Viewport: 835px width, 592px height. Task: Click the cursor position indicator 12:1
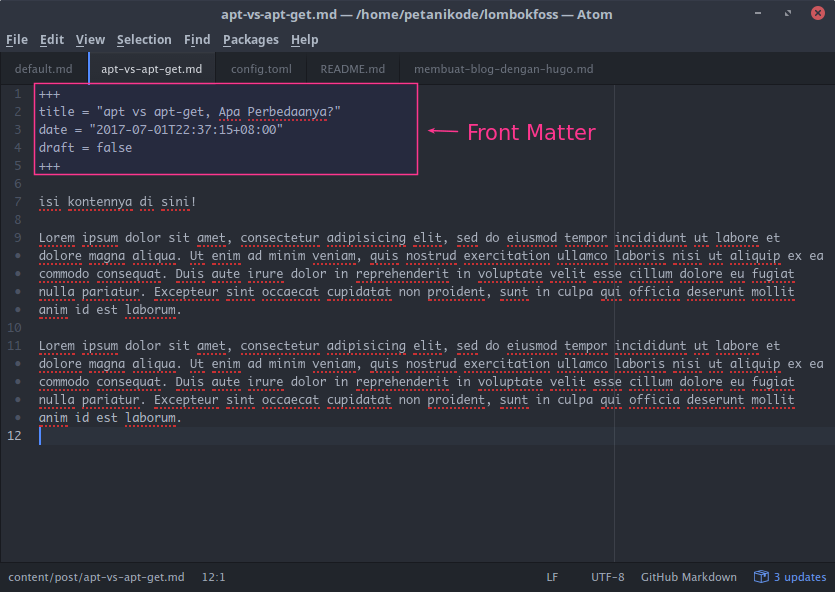click(x=213, y=577)
